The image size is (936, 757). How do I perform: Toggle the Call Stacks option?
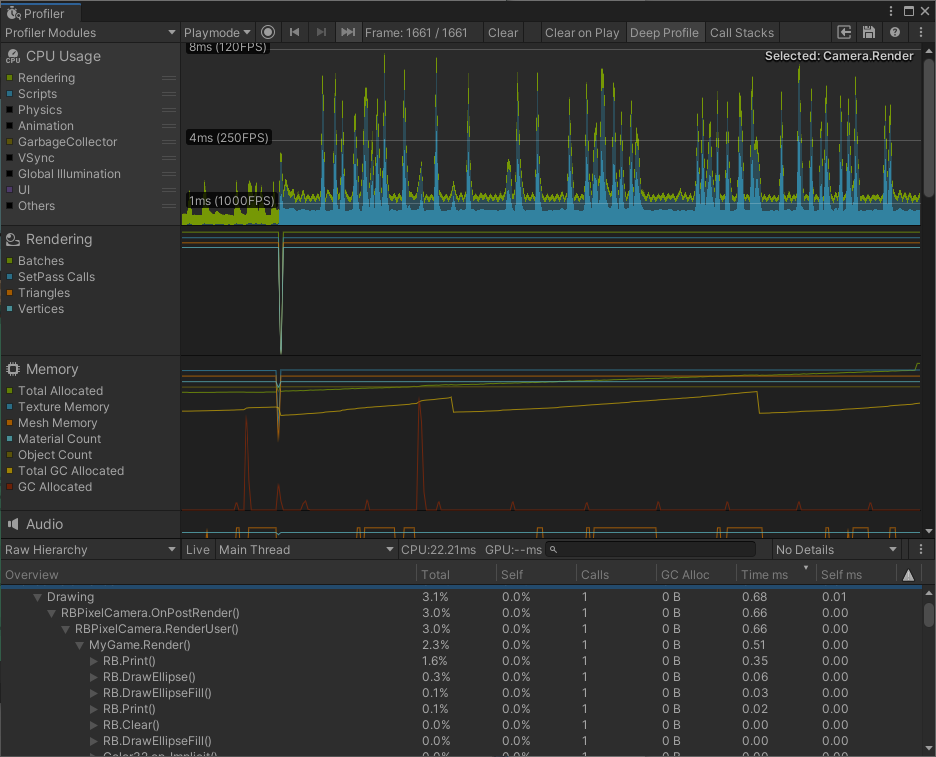click(741, 32)
